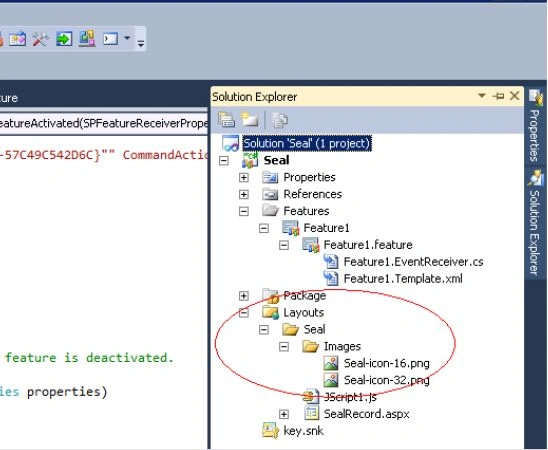Click the Solution Explorer Properties toolbar icon
548x450 pixels.
[x=226, y=120]
